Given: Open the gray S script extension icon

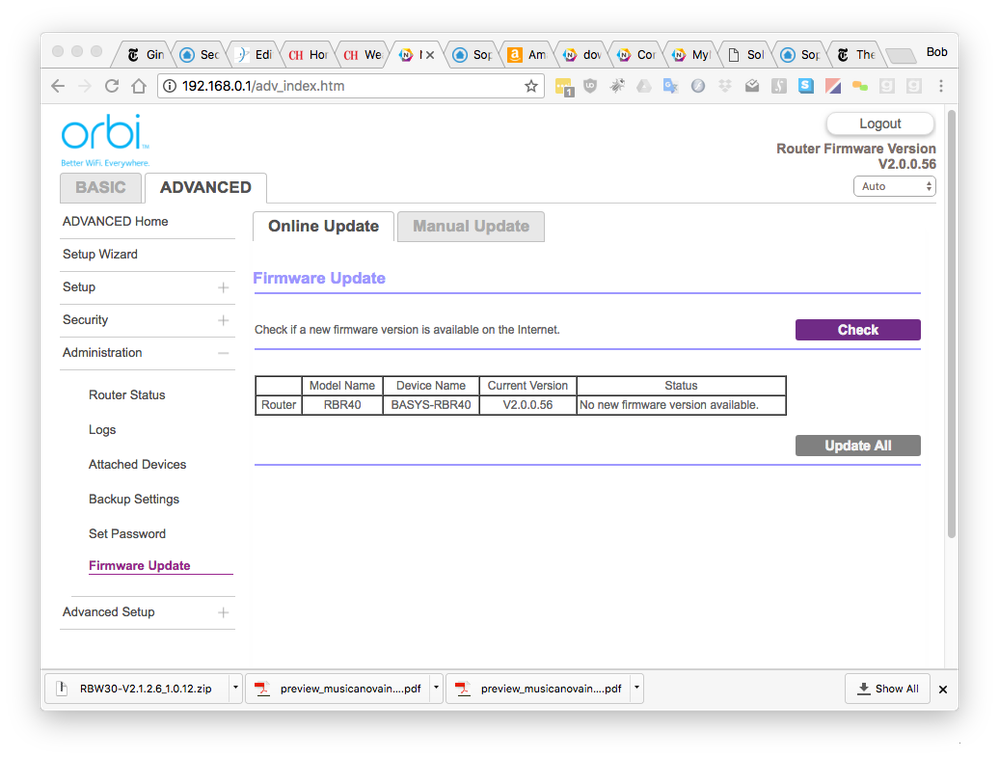Looking at the screenshot, I should [779, 85].
